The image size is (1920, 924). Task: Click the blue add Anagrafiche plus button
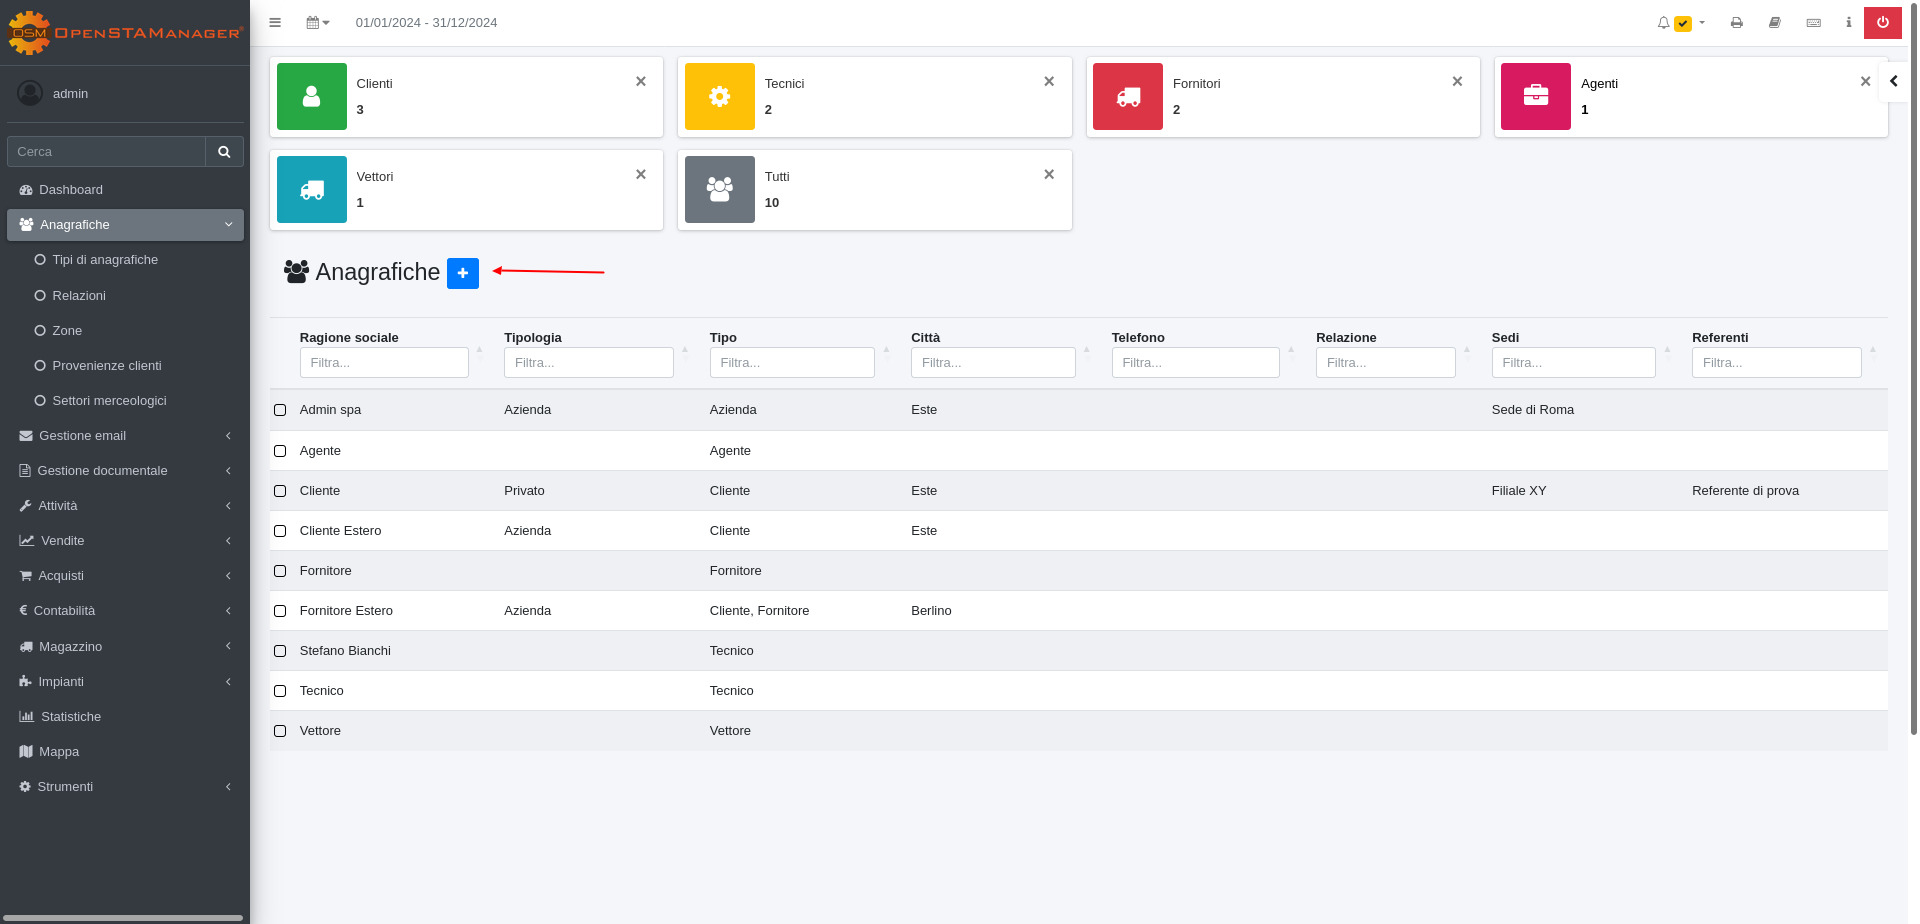(462, 273)
